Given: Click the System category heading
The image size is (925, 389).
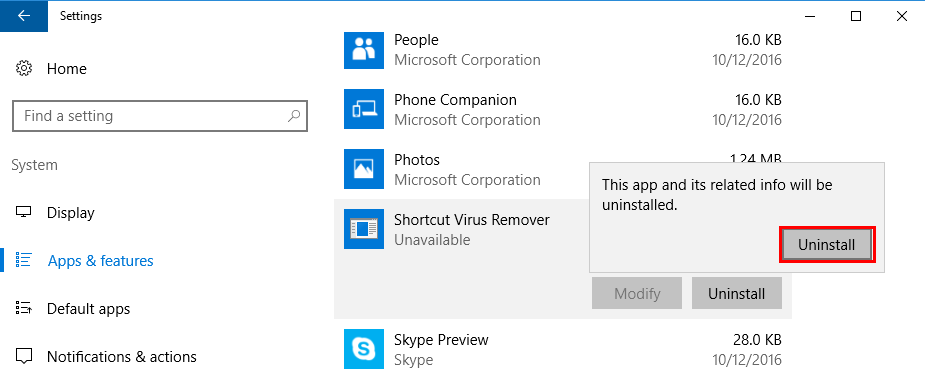Looking at the screenshot, I should [x=34, y=165].
